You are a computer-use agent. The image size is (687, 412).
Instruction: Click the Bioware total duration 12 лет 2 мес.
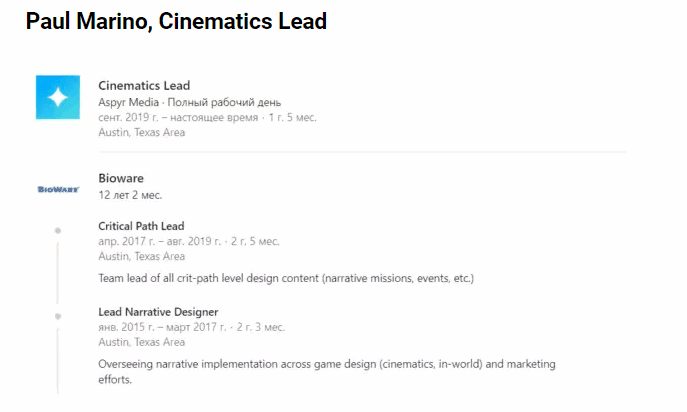pos(130,195)
